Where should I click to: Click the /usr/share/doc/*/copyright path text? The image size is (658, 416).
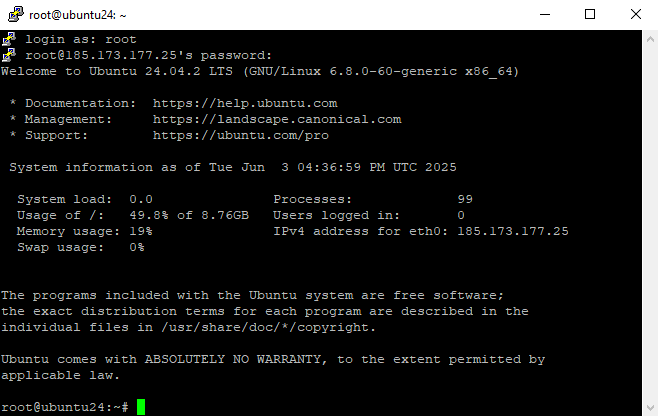269,327
